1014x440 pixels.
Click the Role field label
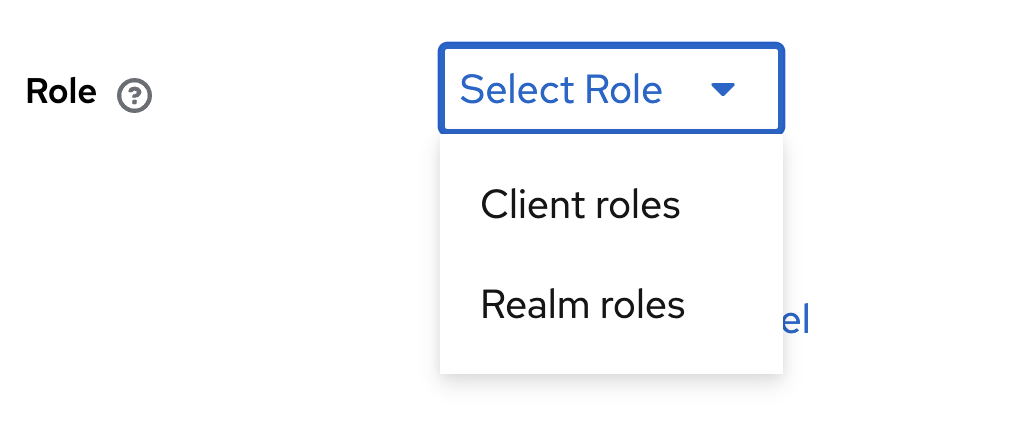pos(61,92)
